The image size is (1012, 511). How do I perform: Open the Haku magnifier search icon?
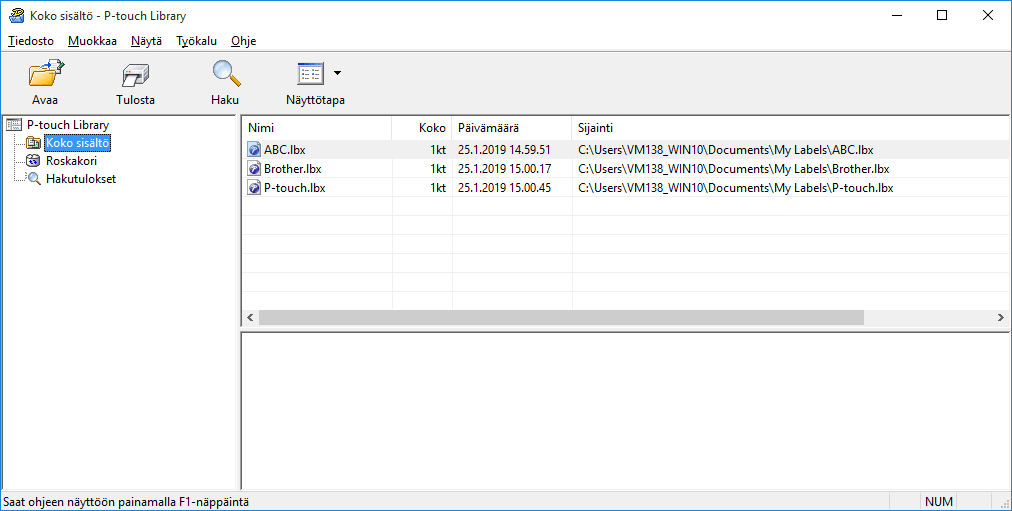[x=227, y=74]
